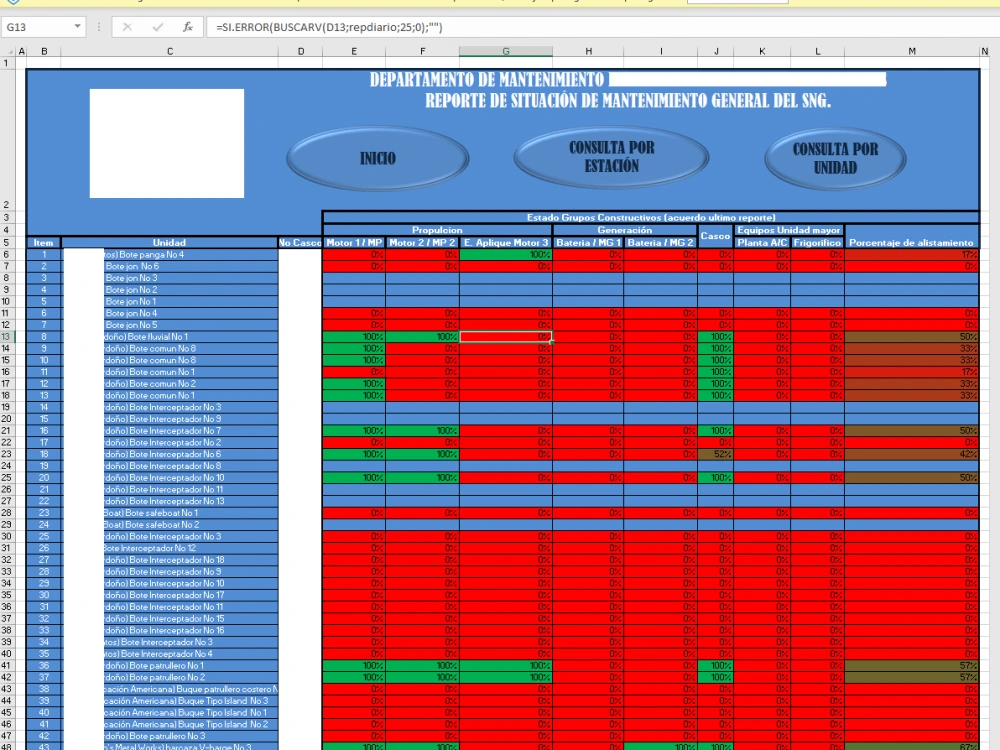Click the 'Item' heading cell
1000x750 pixels.
43,242
